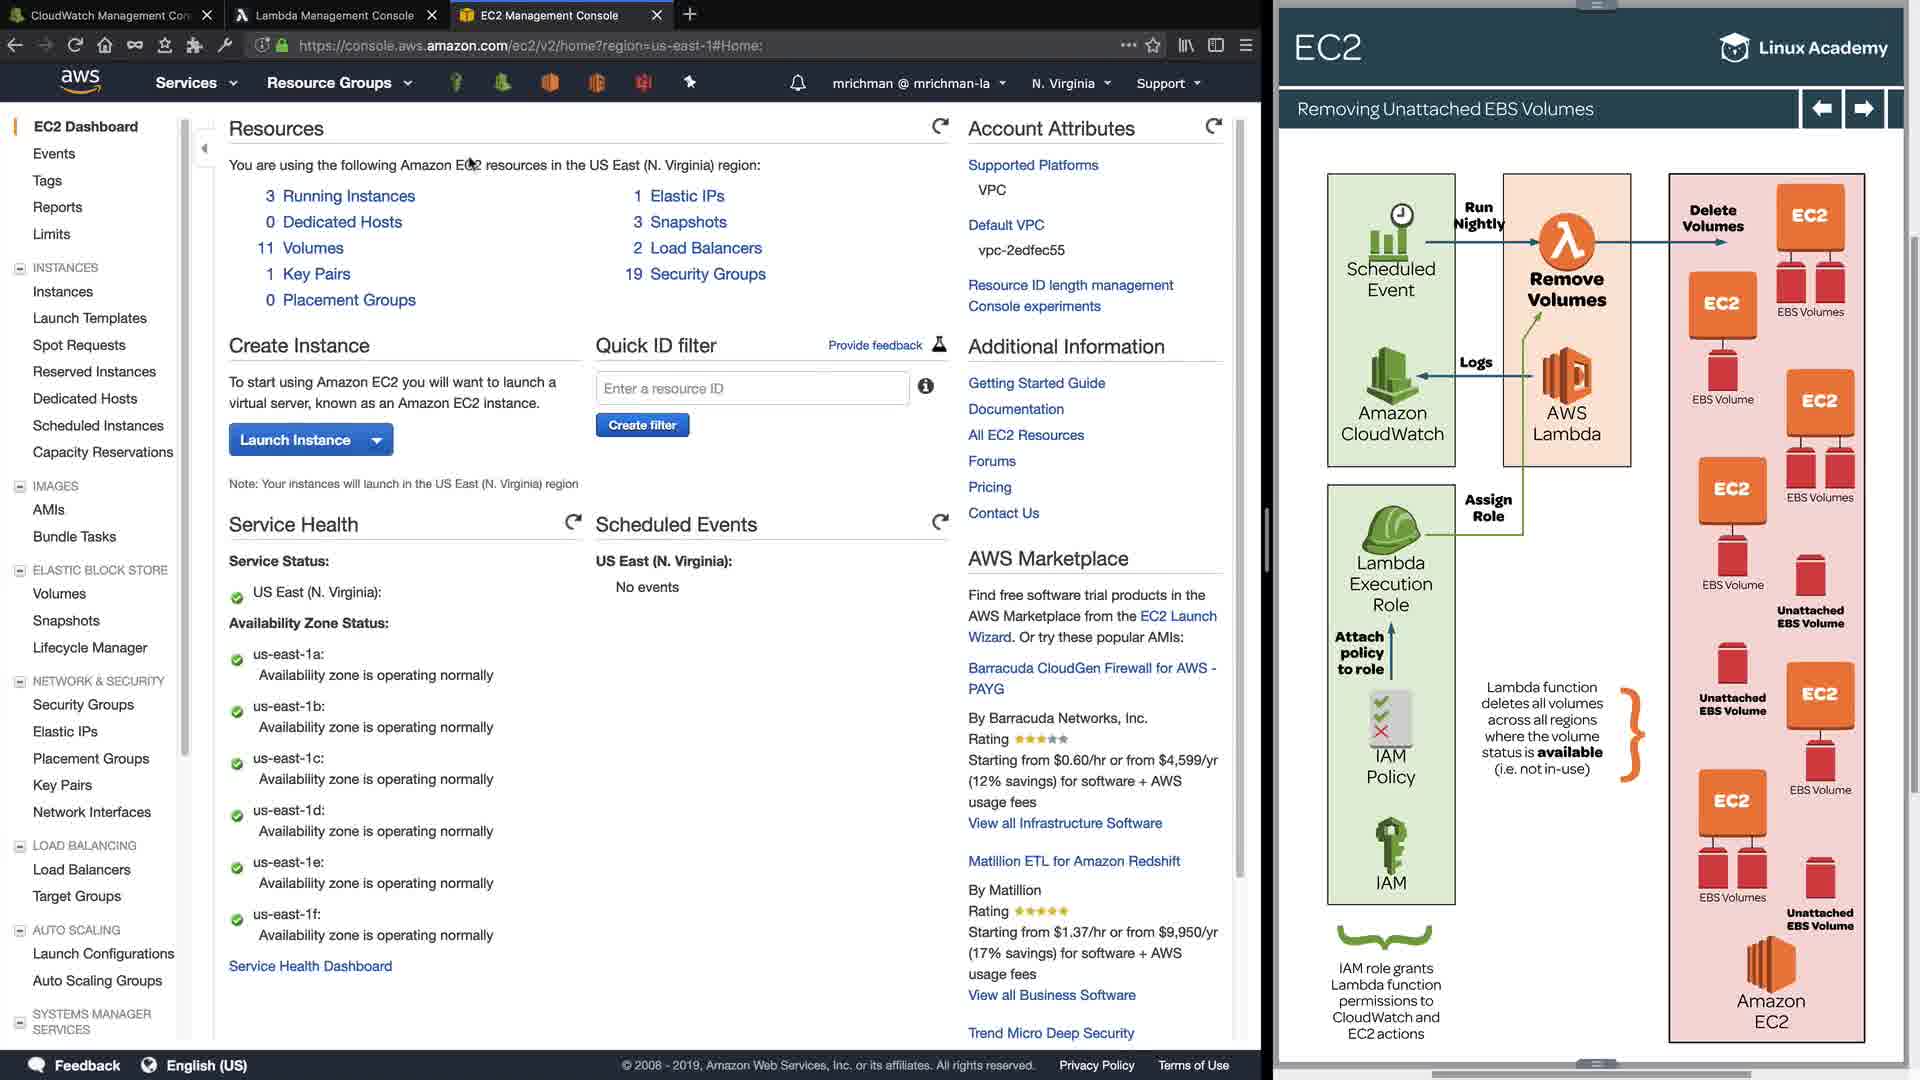Open the Services menu
This screenshot has height=1080, width=1920.
coord(196,83)
